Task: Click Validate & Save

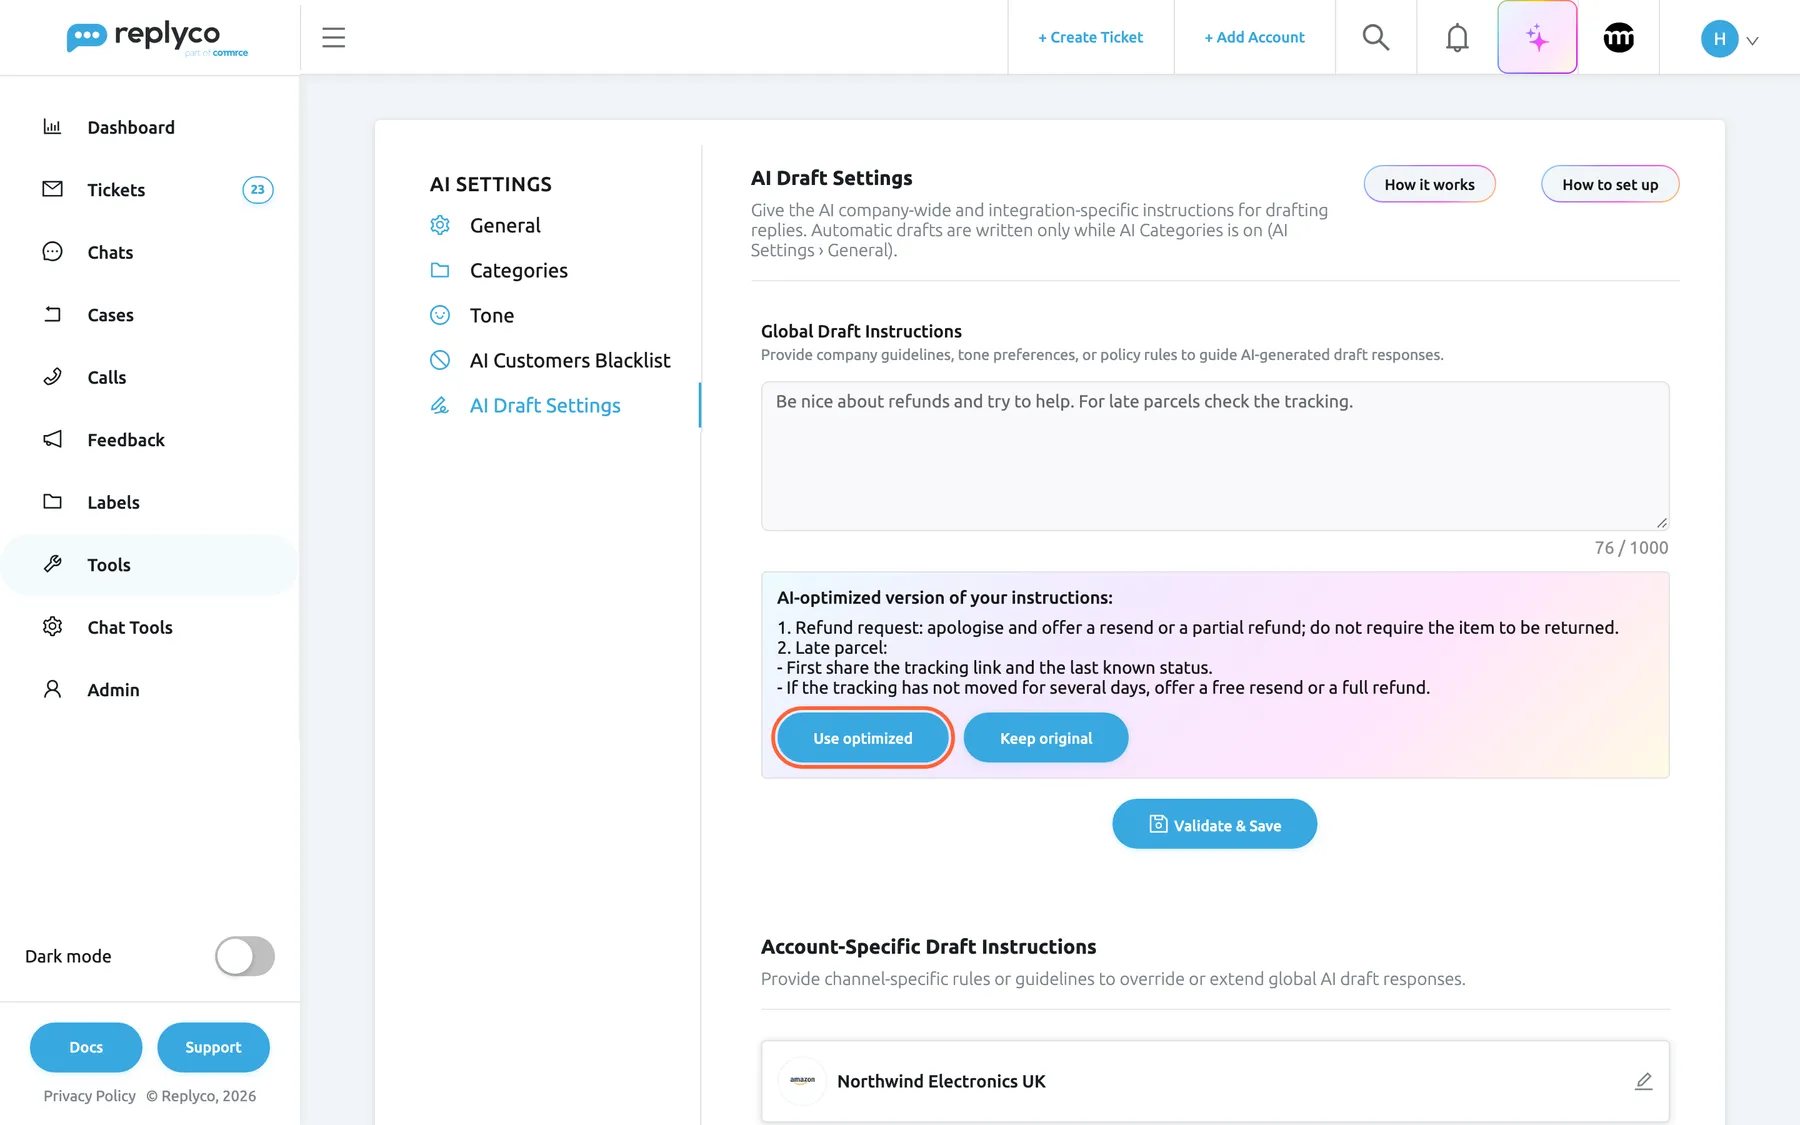Action: (x=1214, y=824)
